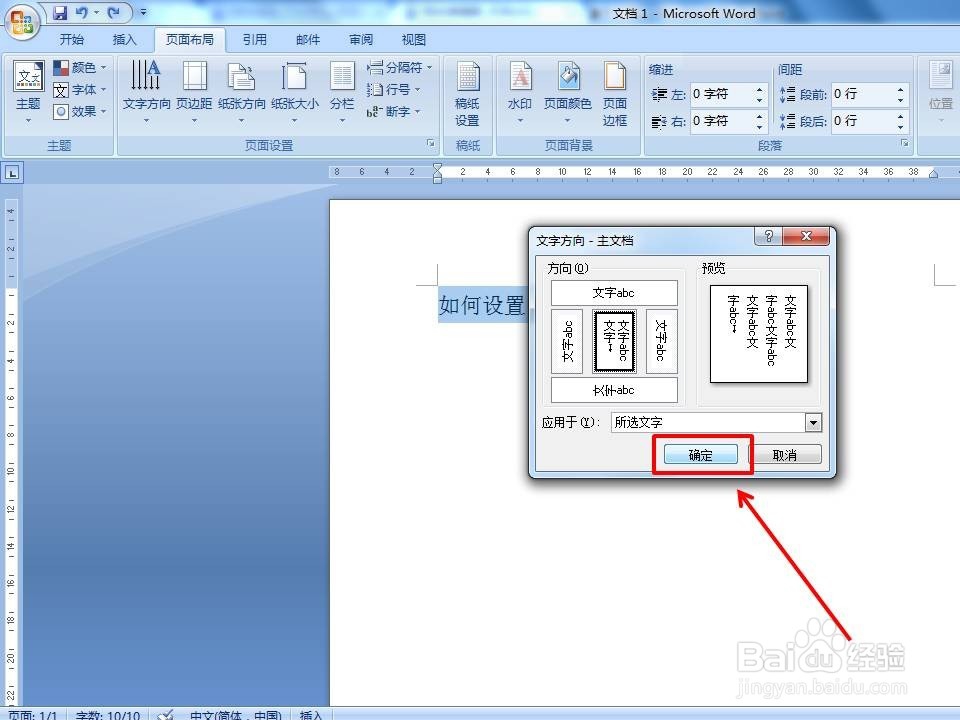Switch to the References (引用) tab
The height and width of the screenshot is (720, 960).
point(255,40)
